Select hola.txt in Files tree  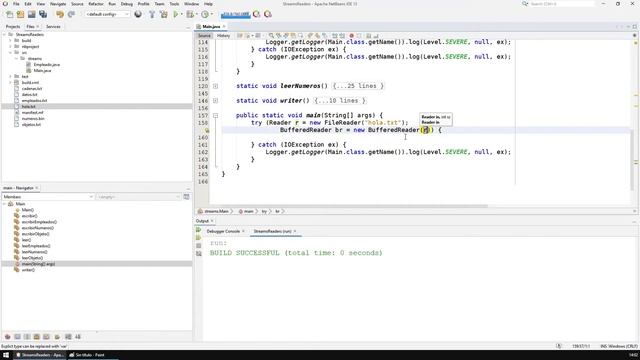(x=29, y=107)
